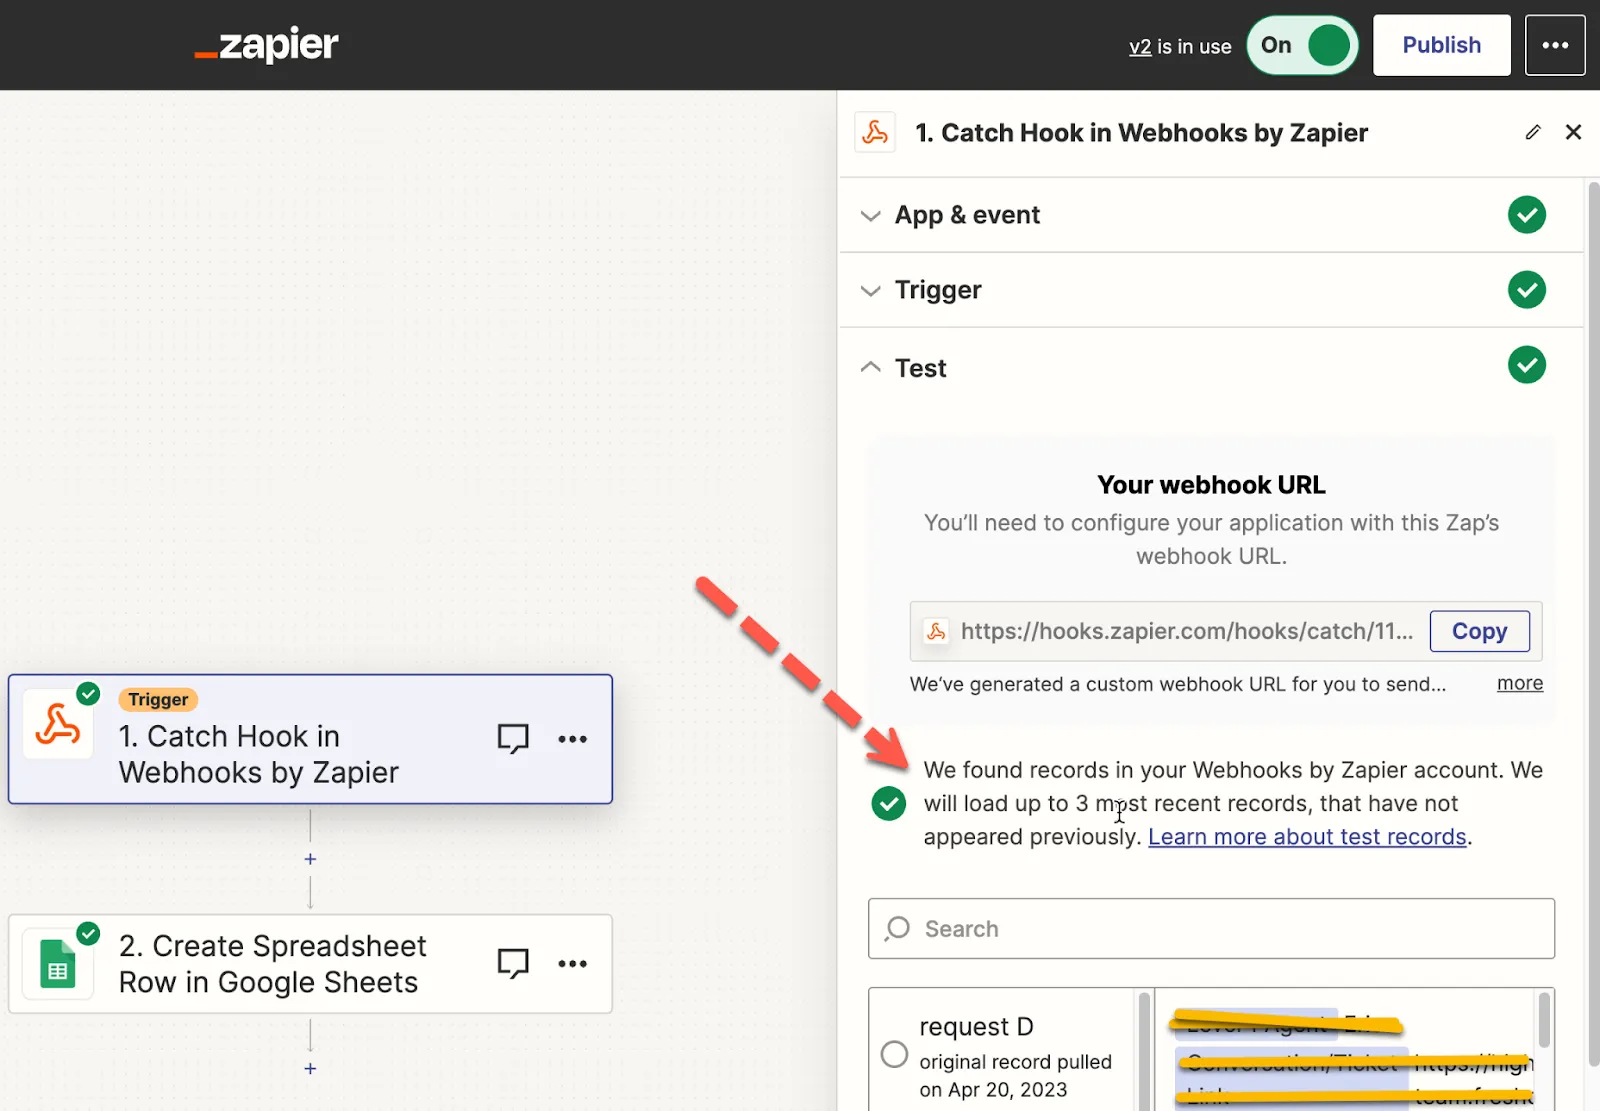Click the Webhooks icon on step 1 card

point(58,725)
